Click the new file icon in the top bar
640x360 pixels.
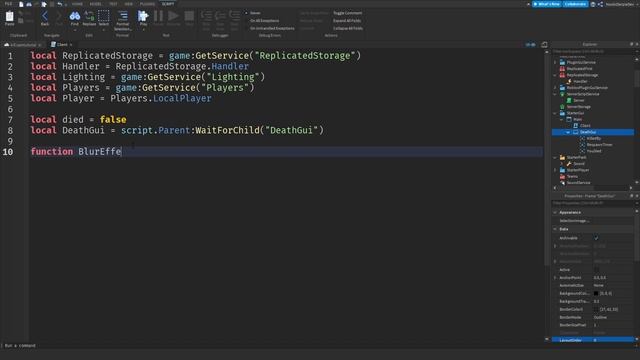[21, 4]
